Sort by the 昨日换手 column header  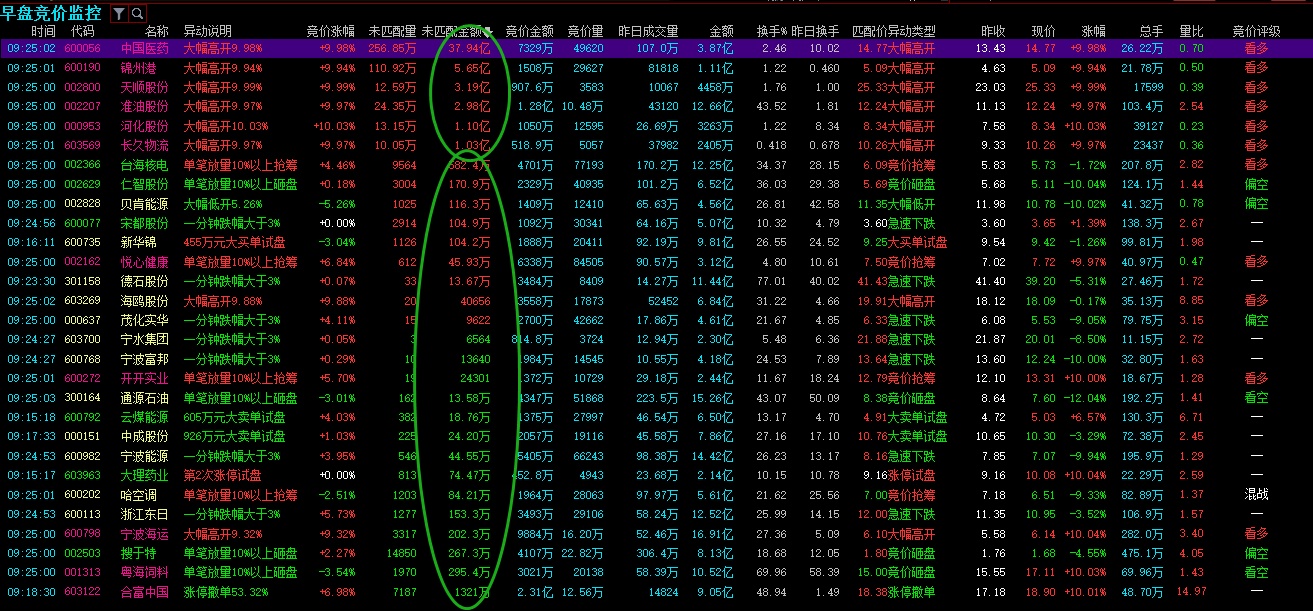point(815,32)
